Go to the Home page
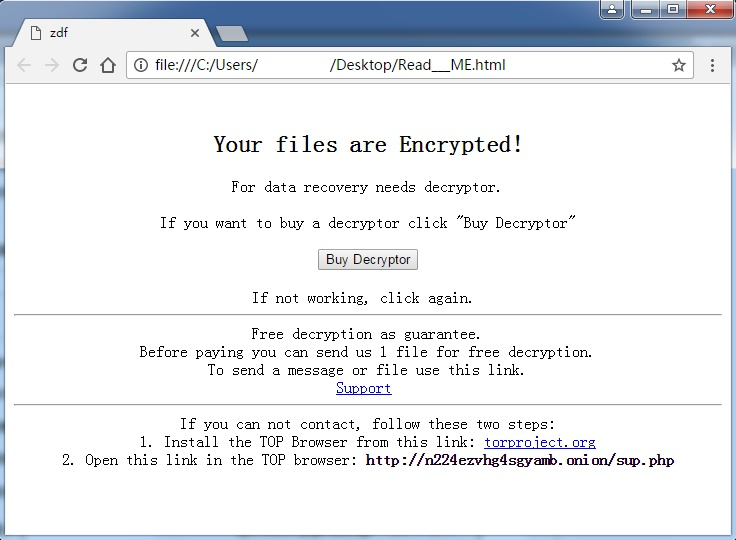 click(108, 65)
